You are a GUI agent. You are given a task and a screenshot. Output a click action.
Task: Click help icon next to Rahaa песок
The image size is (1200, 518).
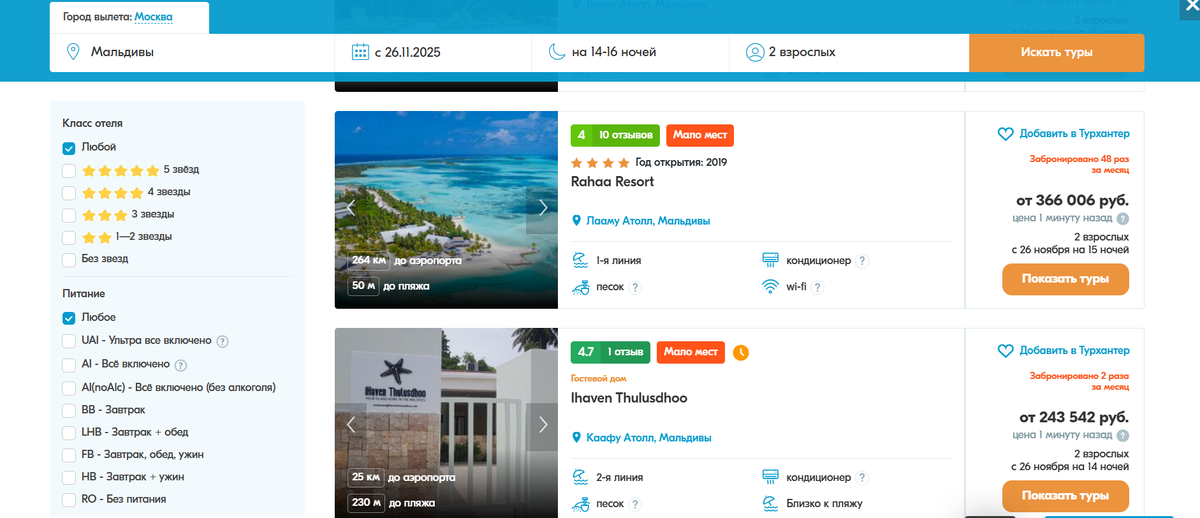(635, 287)
